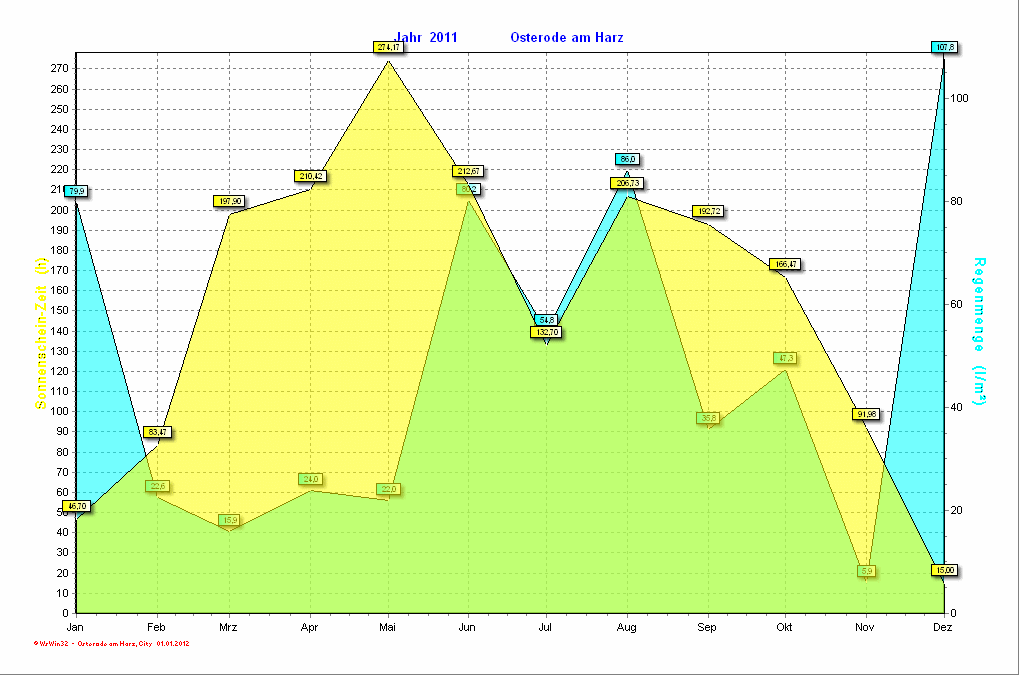Viewport: 1019px width, 675px height.
Task: Click the September sunshine label 192,72
Action: point(707,211)
